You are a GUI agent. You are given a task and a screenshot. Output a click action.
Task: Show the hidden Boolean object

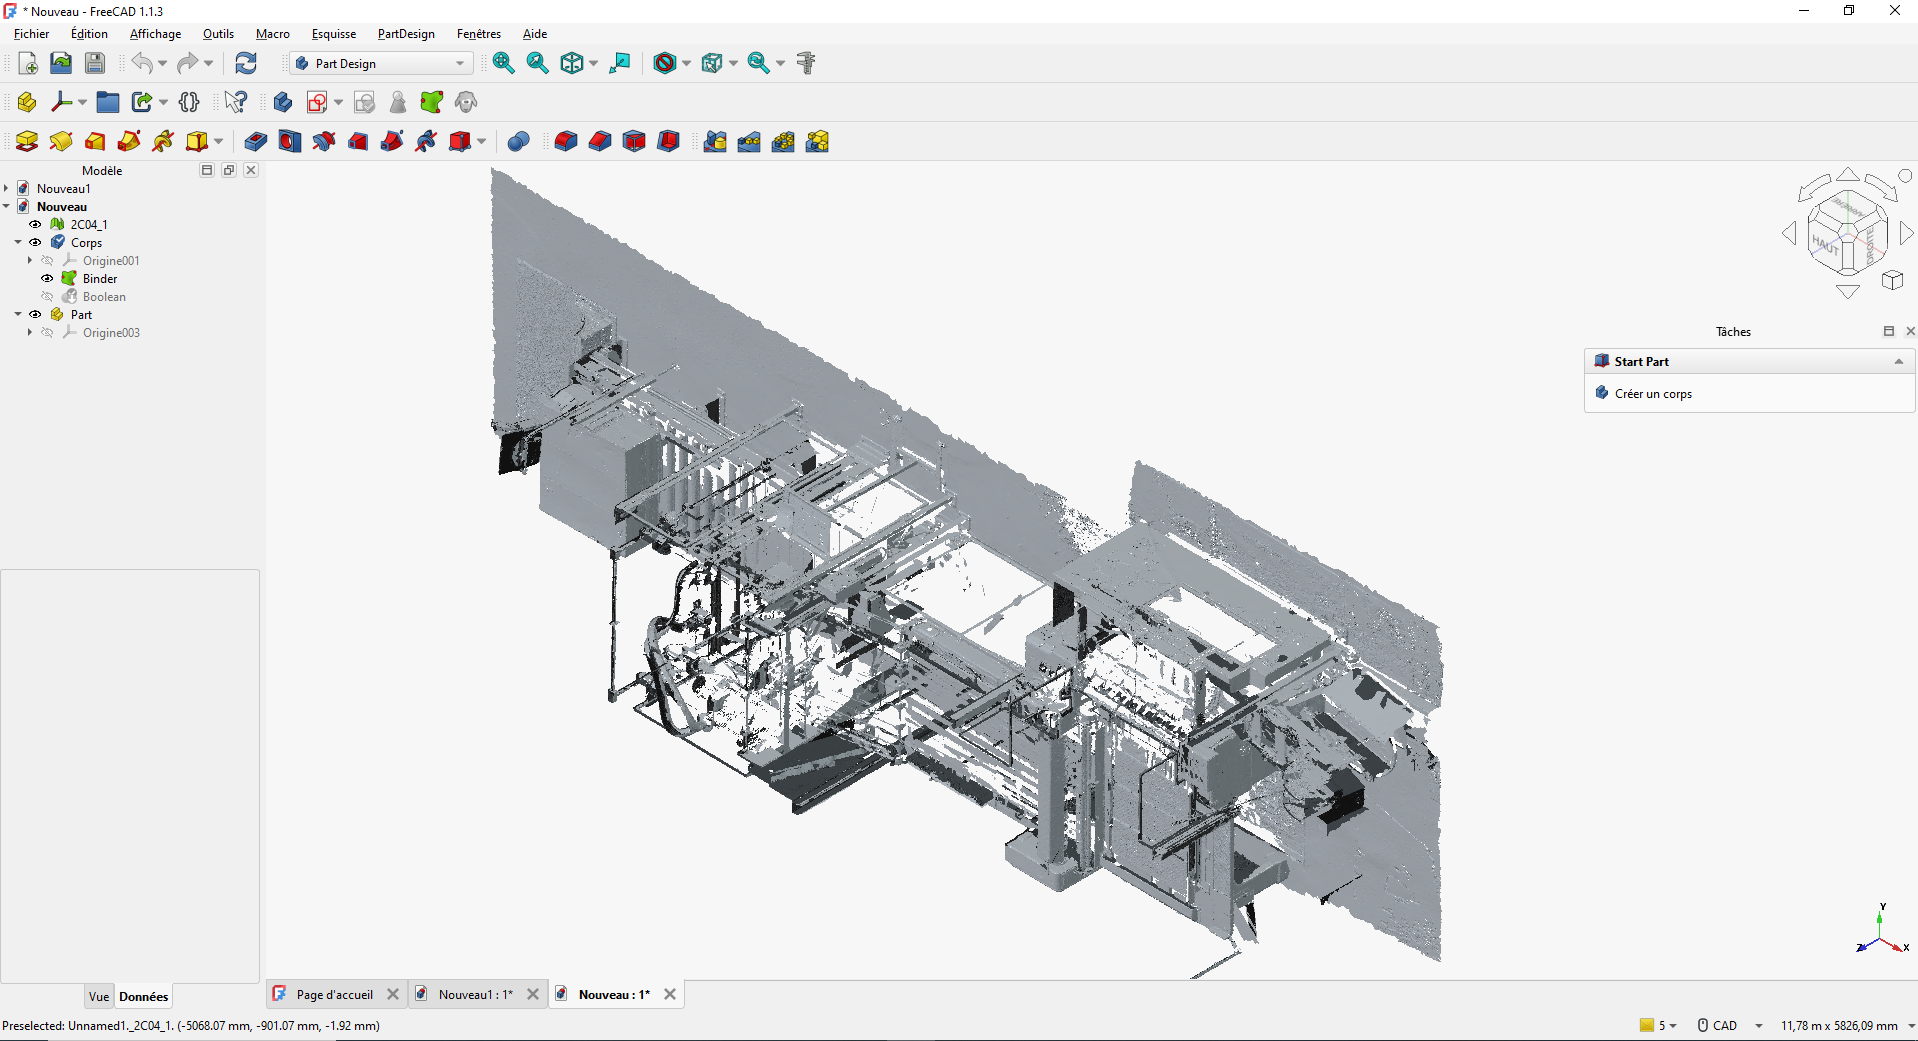coord(47,297)
